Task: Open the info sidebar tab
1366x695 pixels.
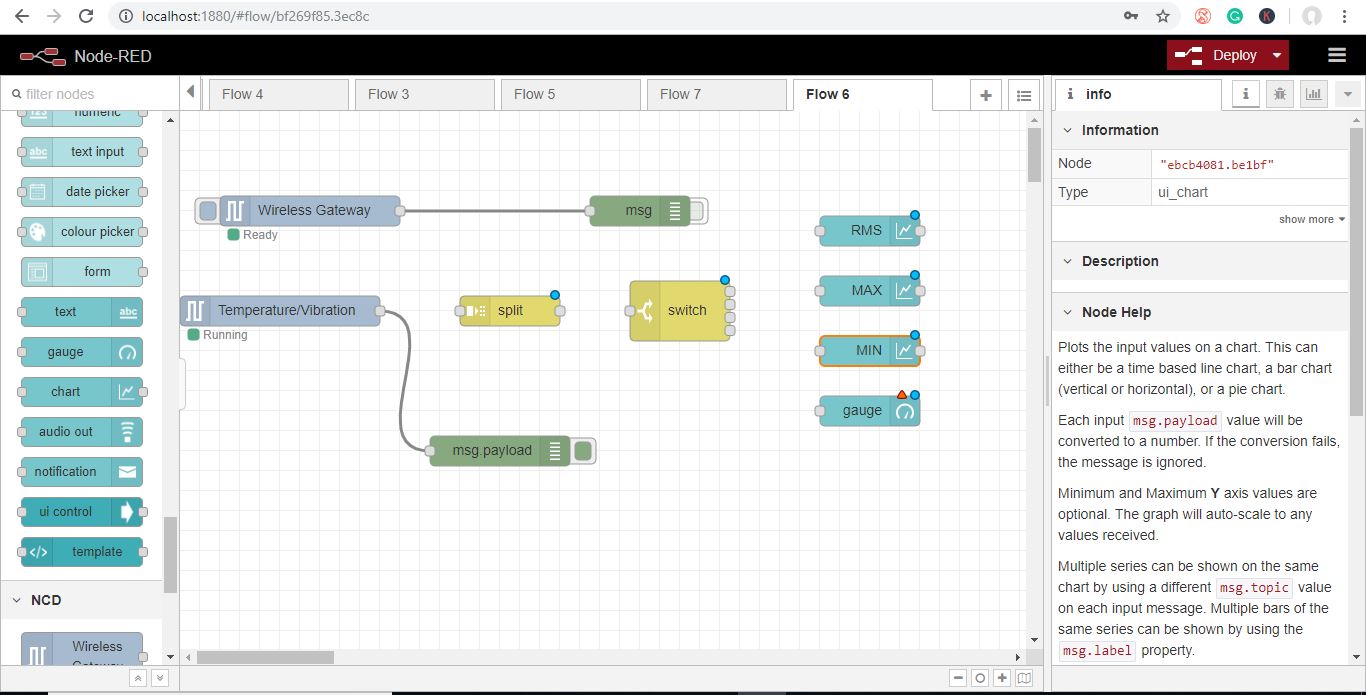Action: tap(1138, 94)
